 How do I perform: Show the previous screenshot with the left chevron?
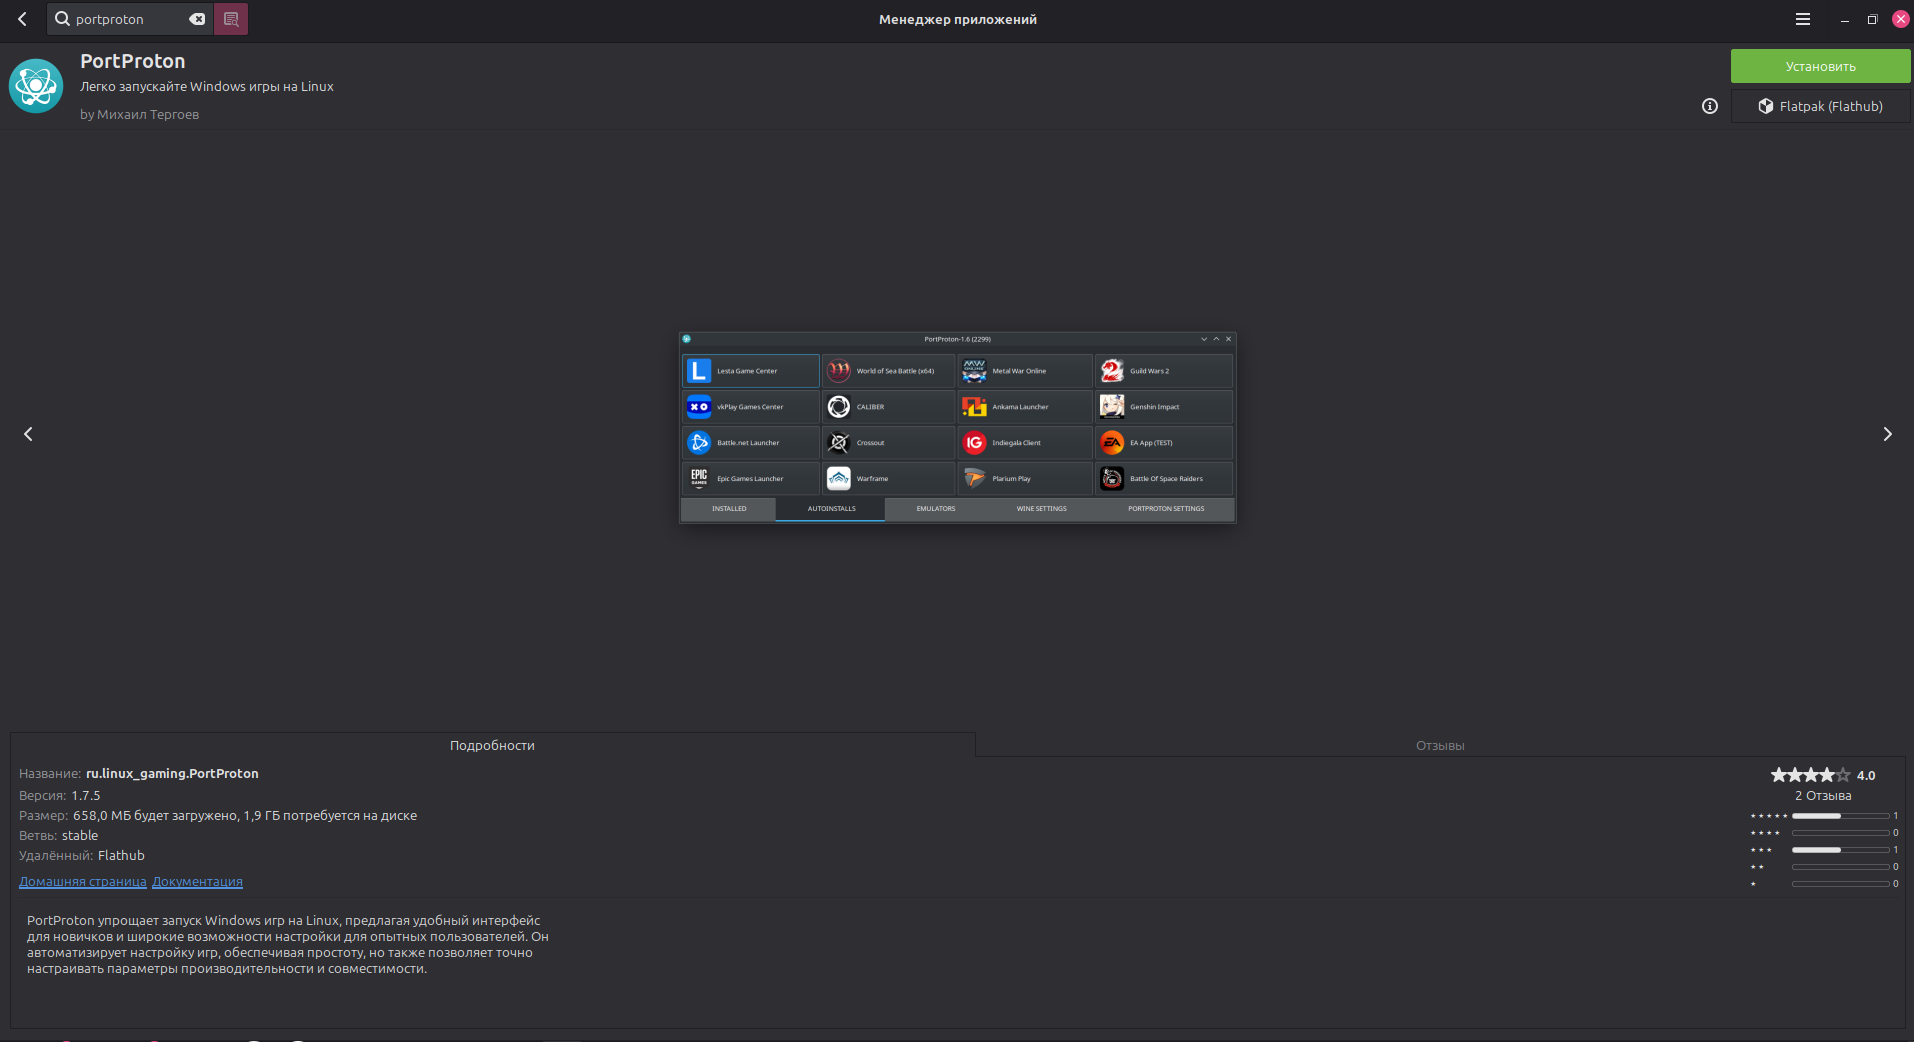[28, 434]
